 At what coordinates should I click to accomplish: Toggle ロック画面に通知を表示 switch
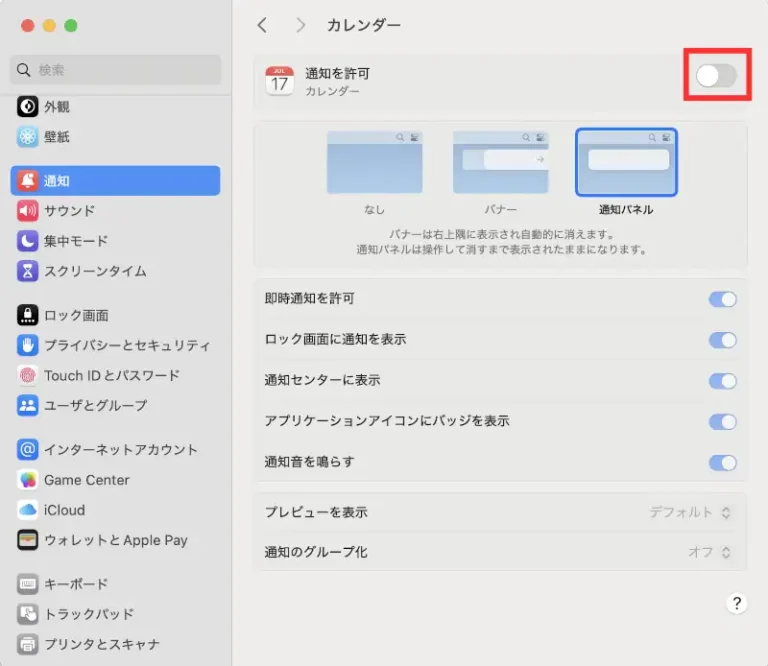pos(722,340)
